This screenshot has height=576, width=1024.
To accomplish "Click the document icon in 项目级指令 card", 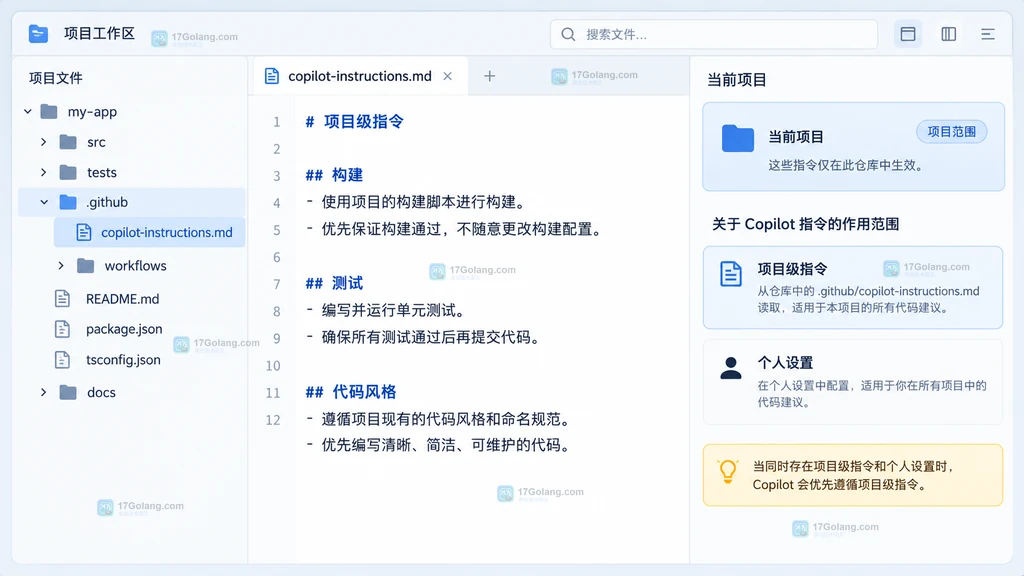I will 731,274.
